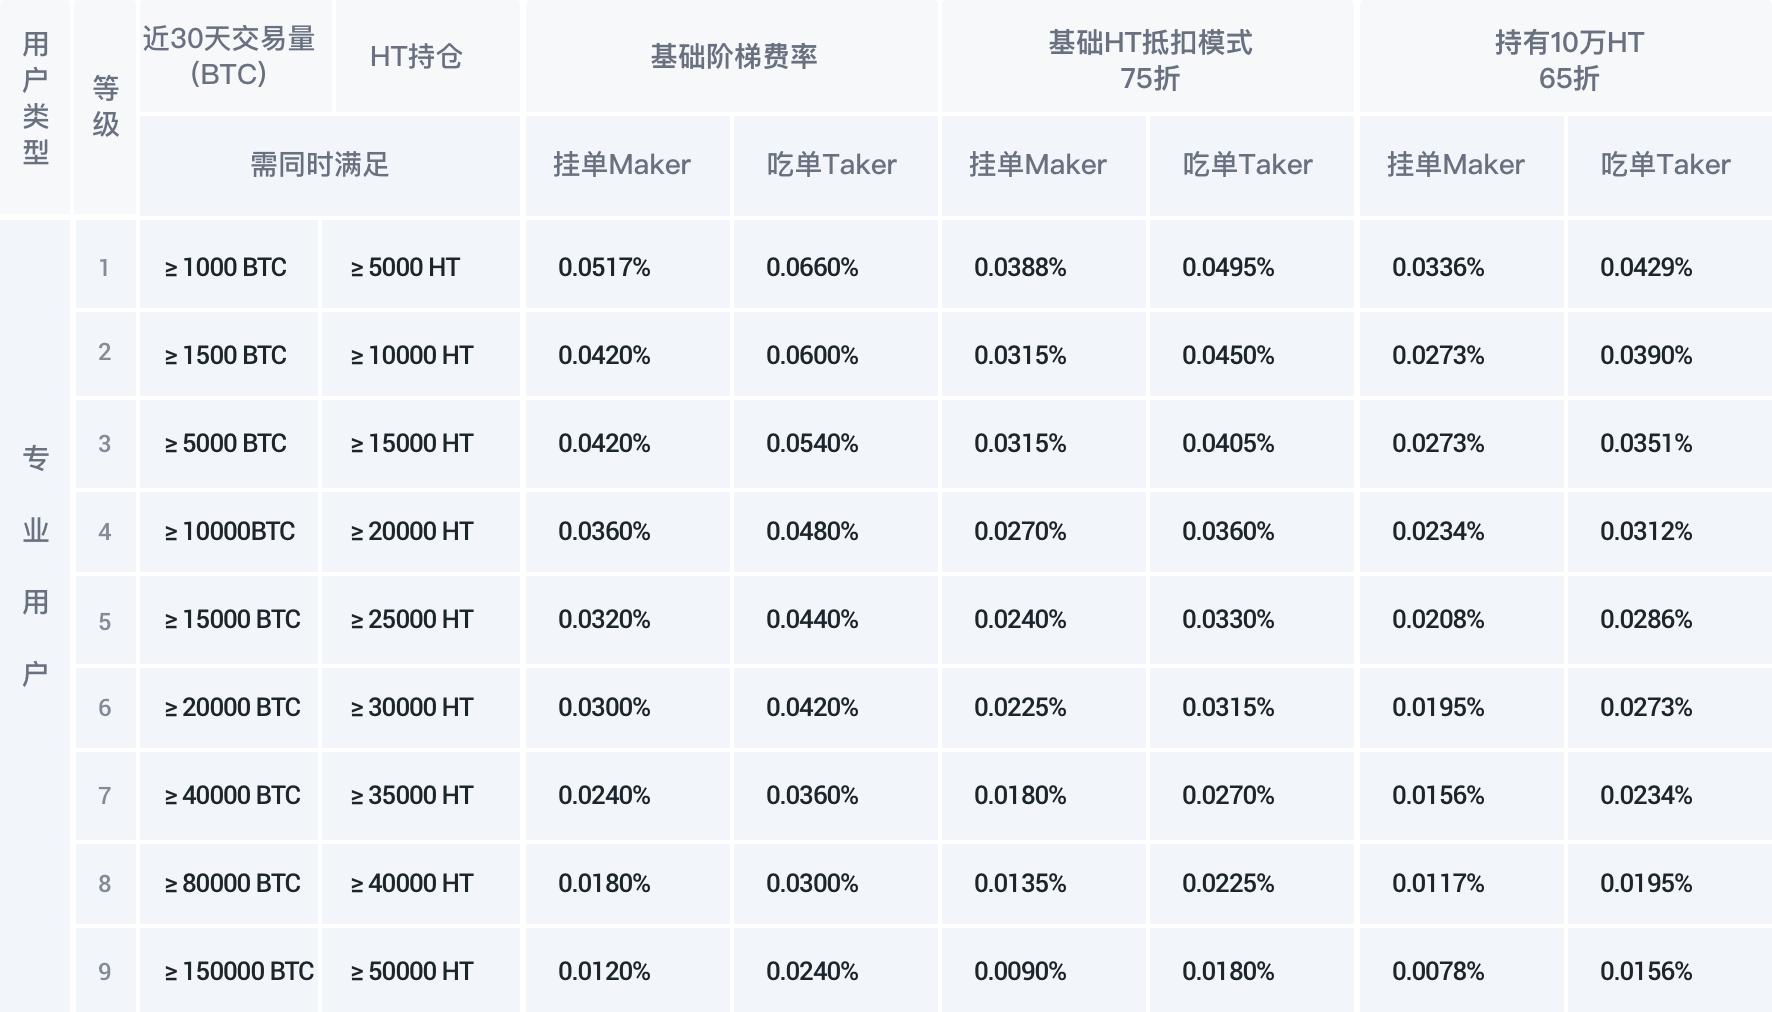Click the 等级 column header
The height and width of the screenshot is (1012, 1772).
tap(105, 106)
